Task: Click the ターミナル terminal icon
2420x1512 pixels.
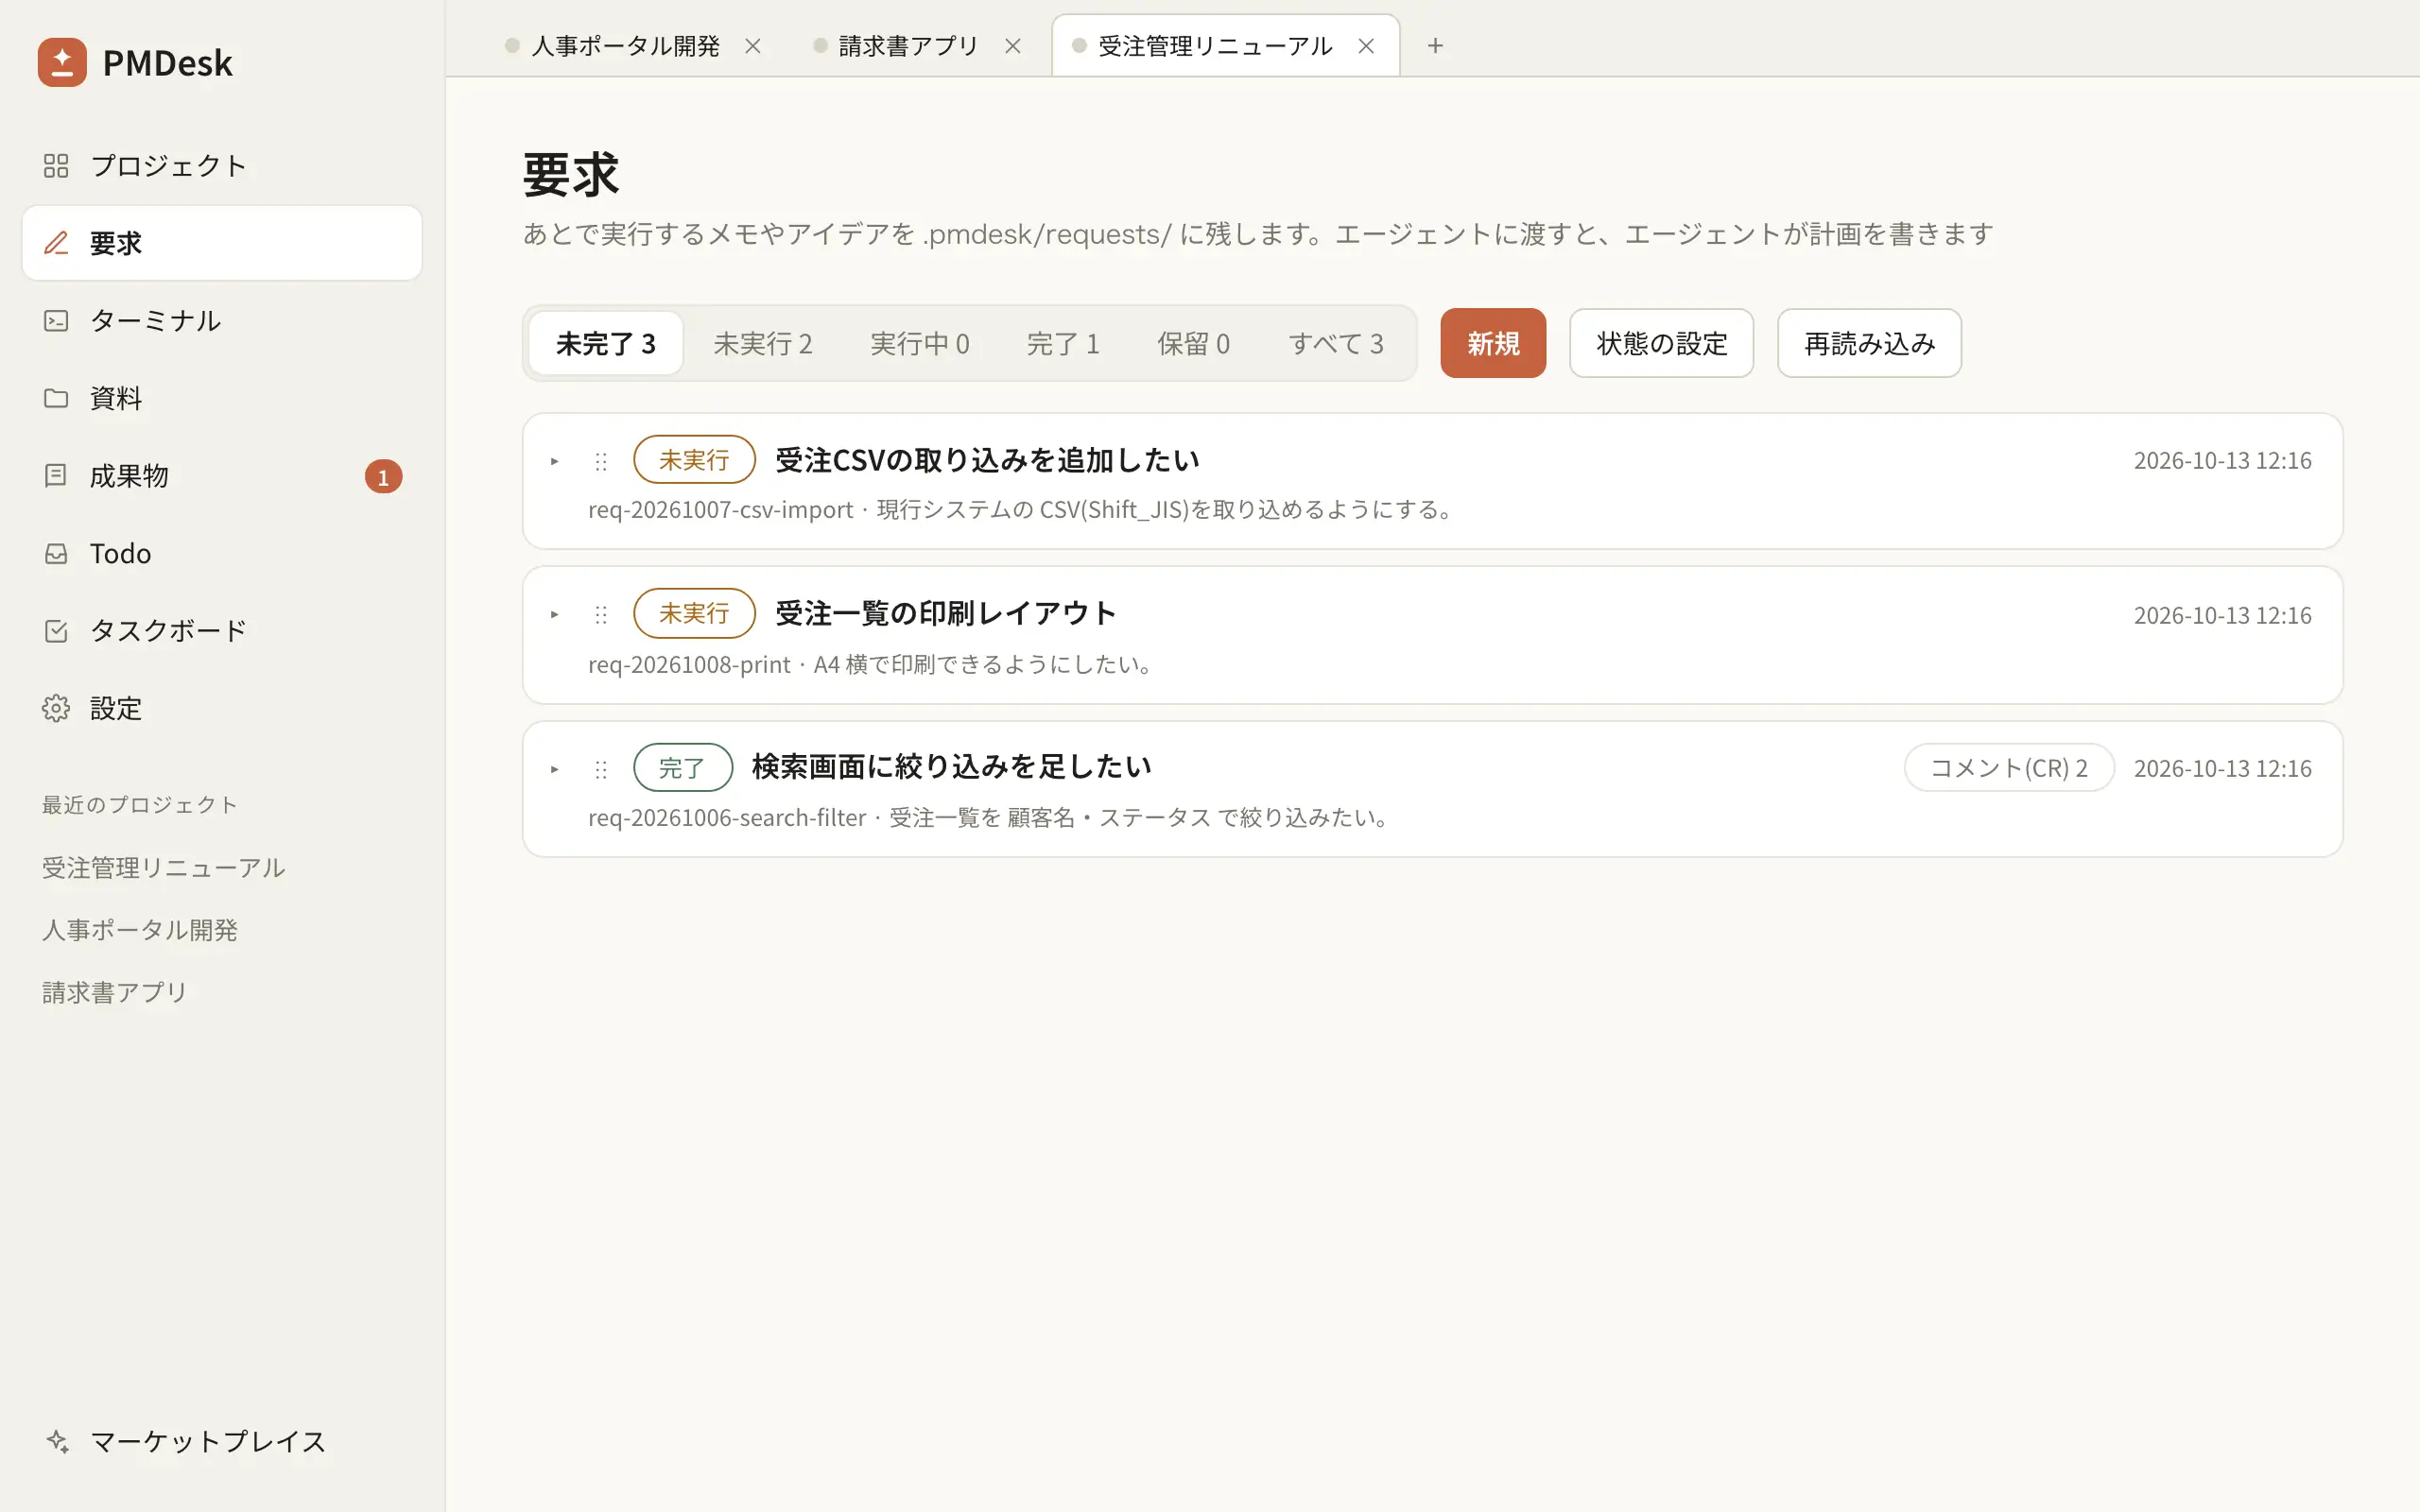Action: coord(56,320)
